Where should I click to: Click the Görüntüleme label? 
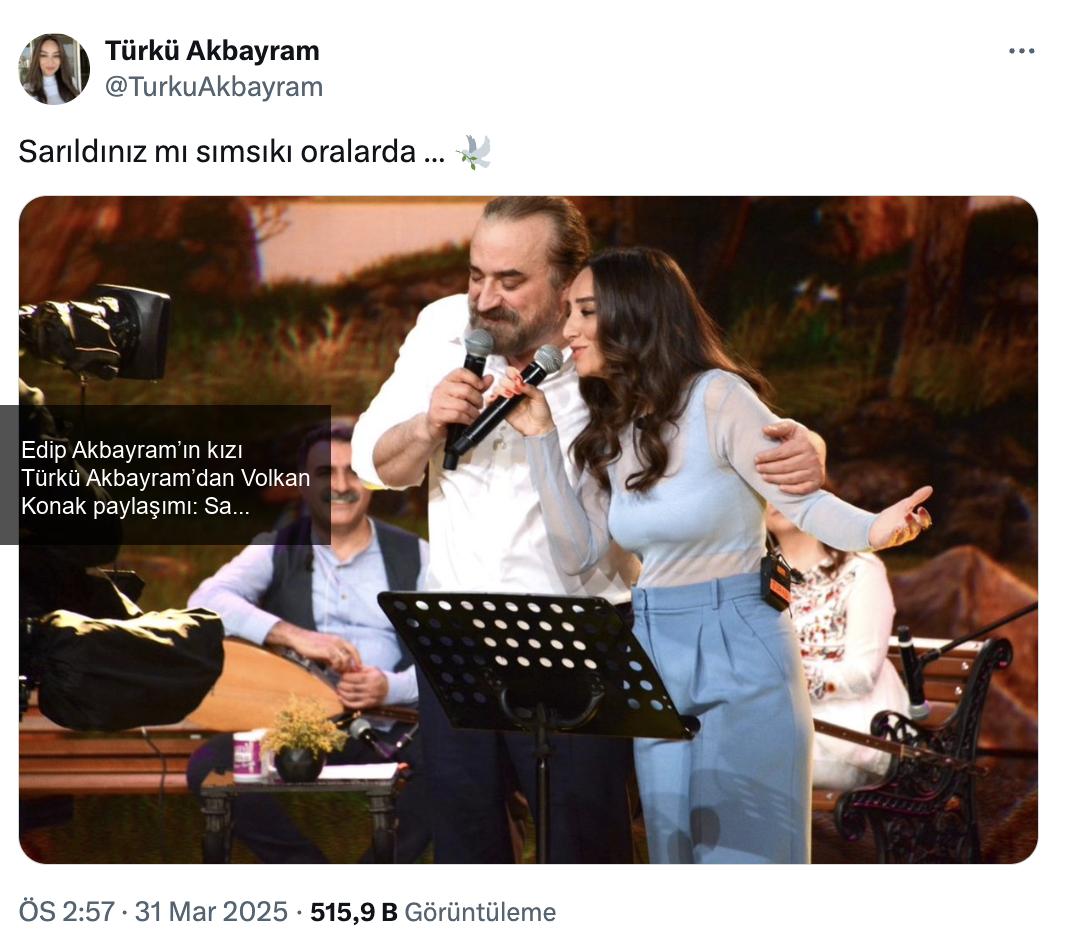click(480, 912)
